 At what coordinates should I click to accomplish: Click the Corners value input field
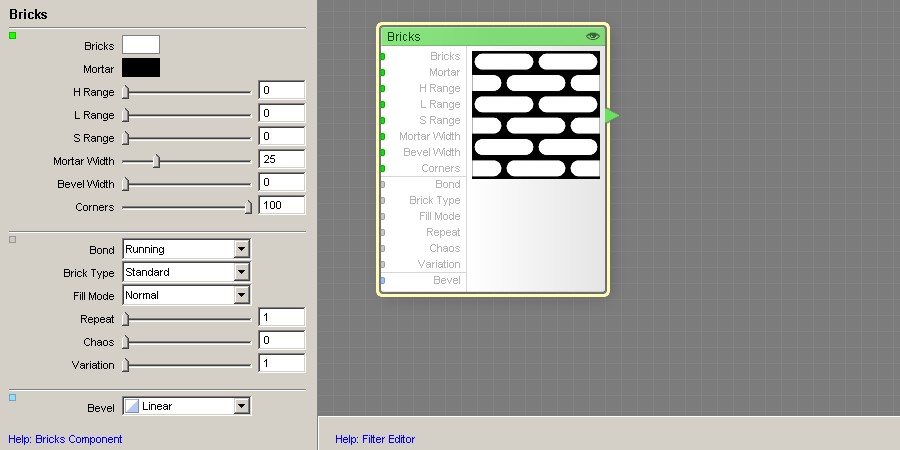pos(281,206)
